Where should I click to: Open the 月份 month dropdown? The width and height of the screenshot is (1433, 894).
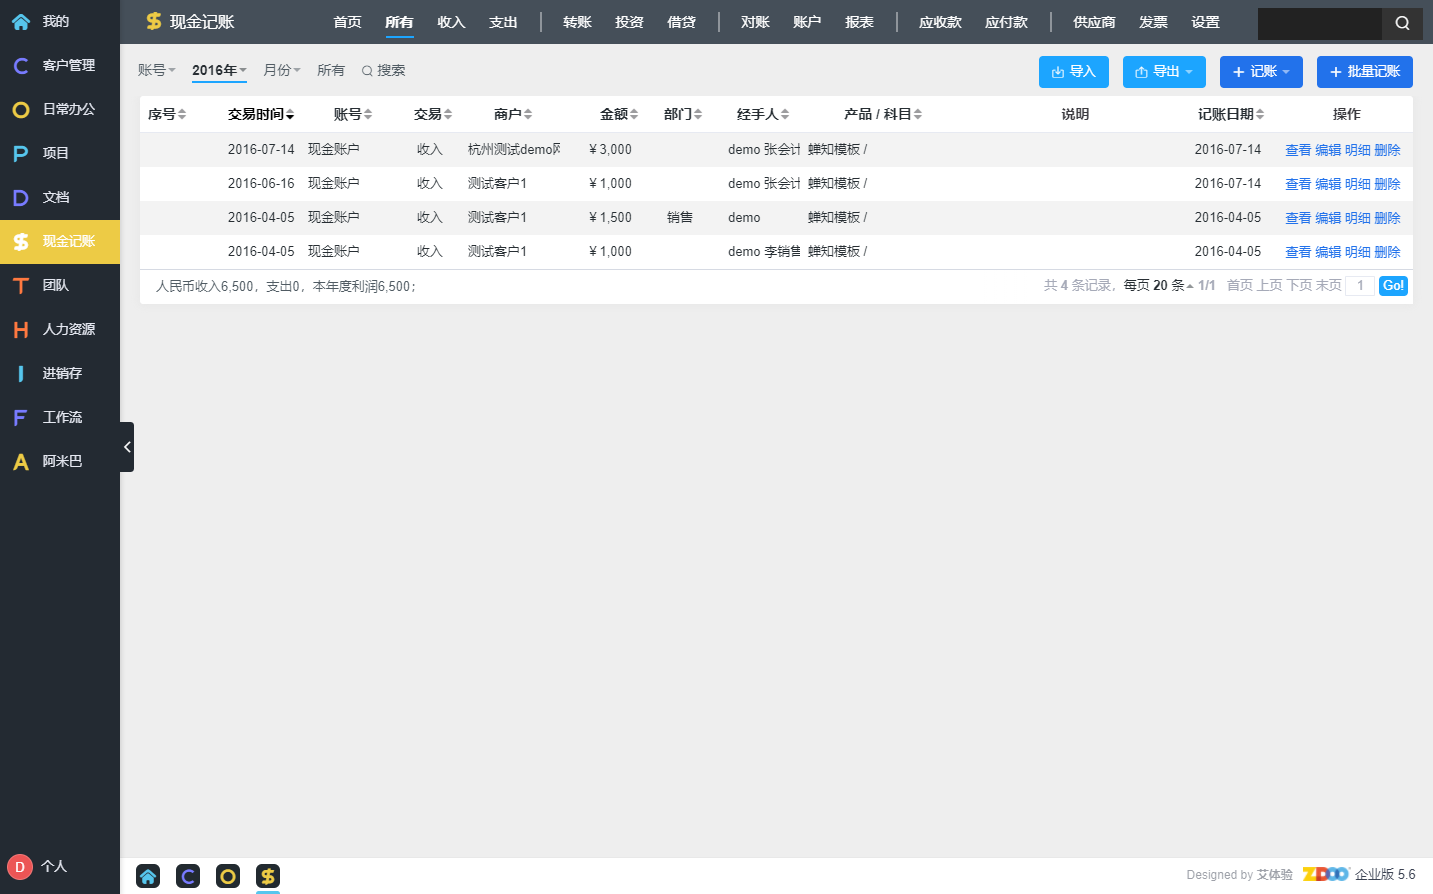281,70
